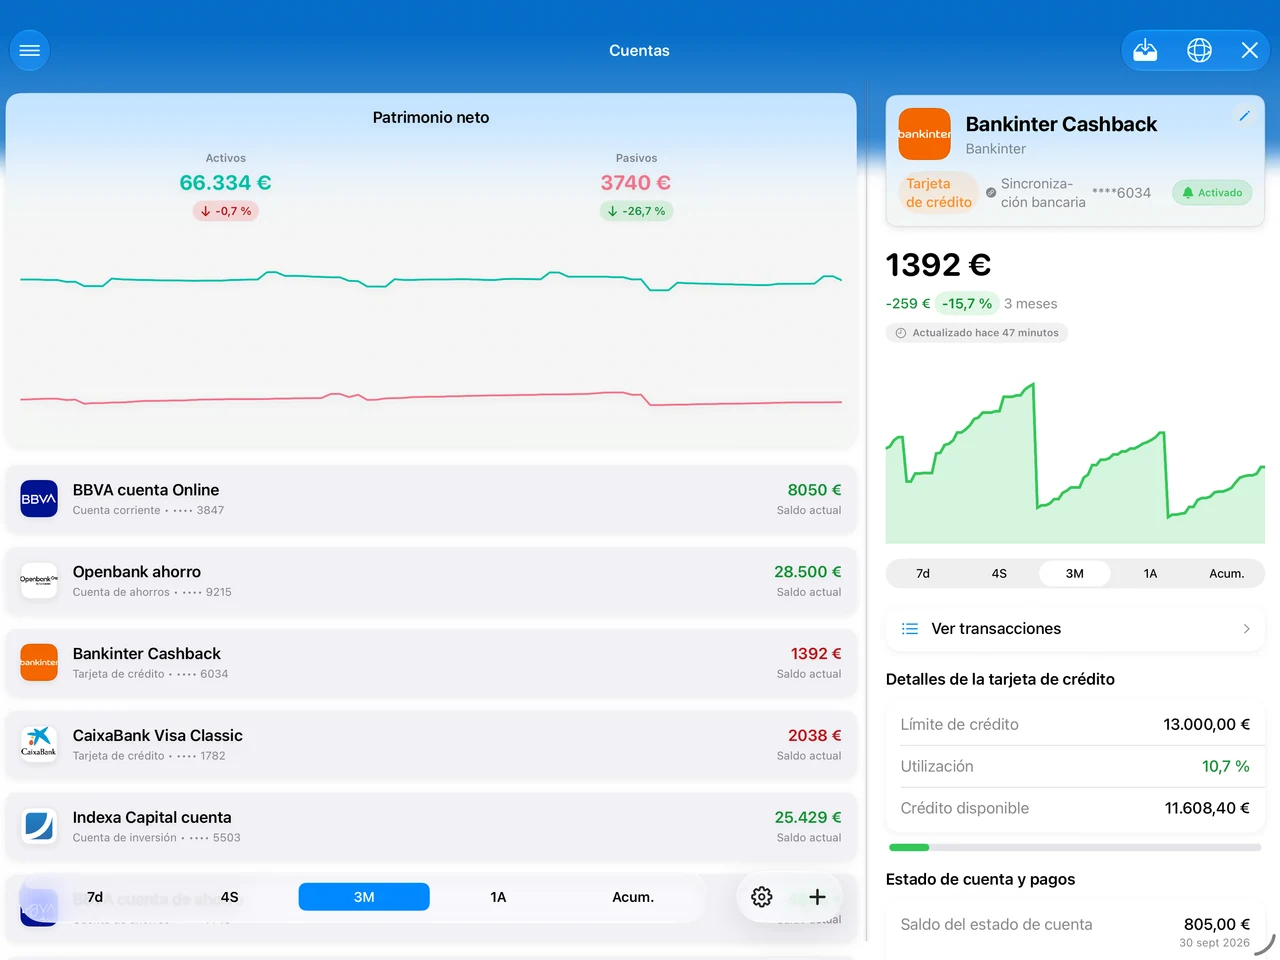Click the Bankinter Cashback balance chart
This screenshot has width=1280, height=960.
(x=1075, y=462)
